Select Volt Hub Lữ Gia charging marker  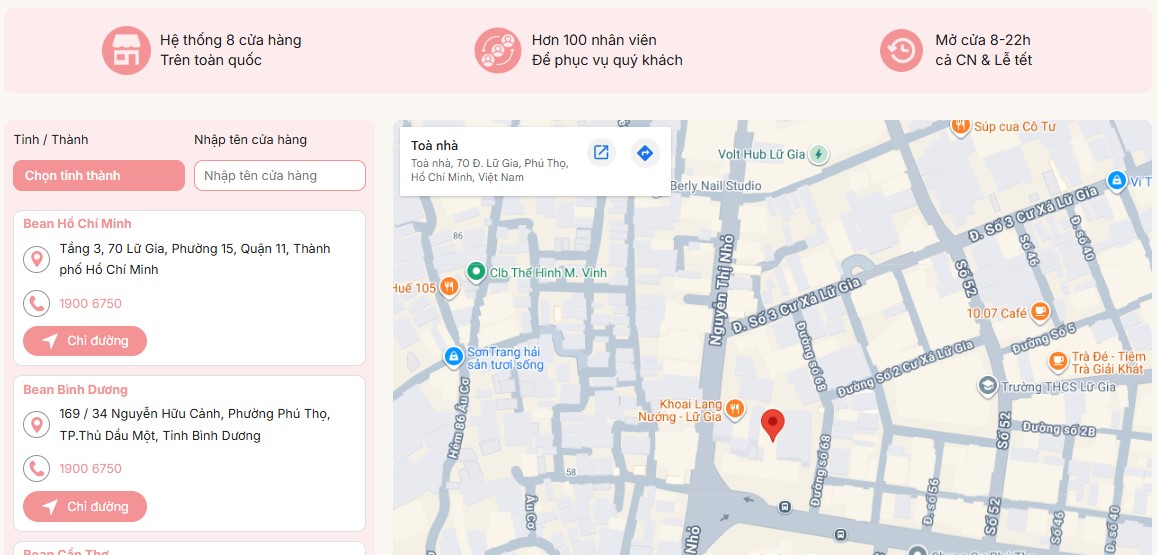(818, 154)
